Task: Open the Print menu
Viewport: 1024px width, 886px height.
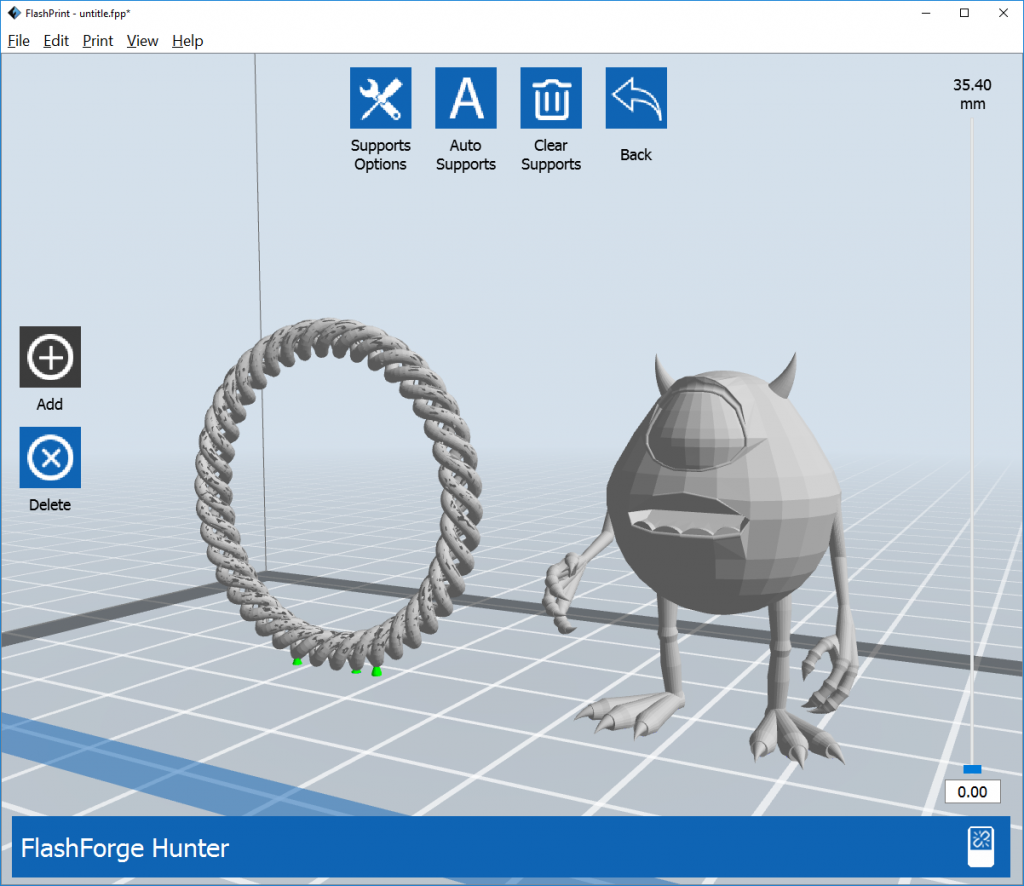Action: coord(98,41)
